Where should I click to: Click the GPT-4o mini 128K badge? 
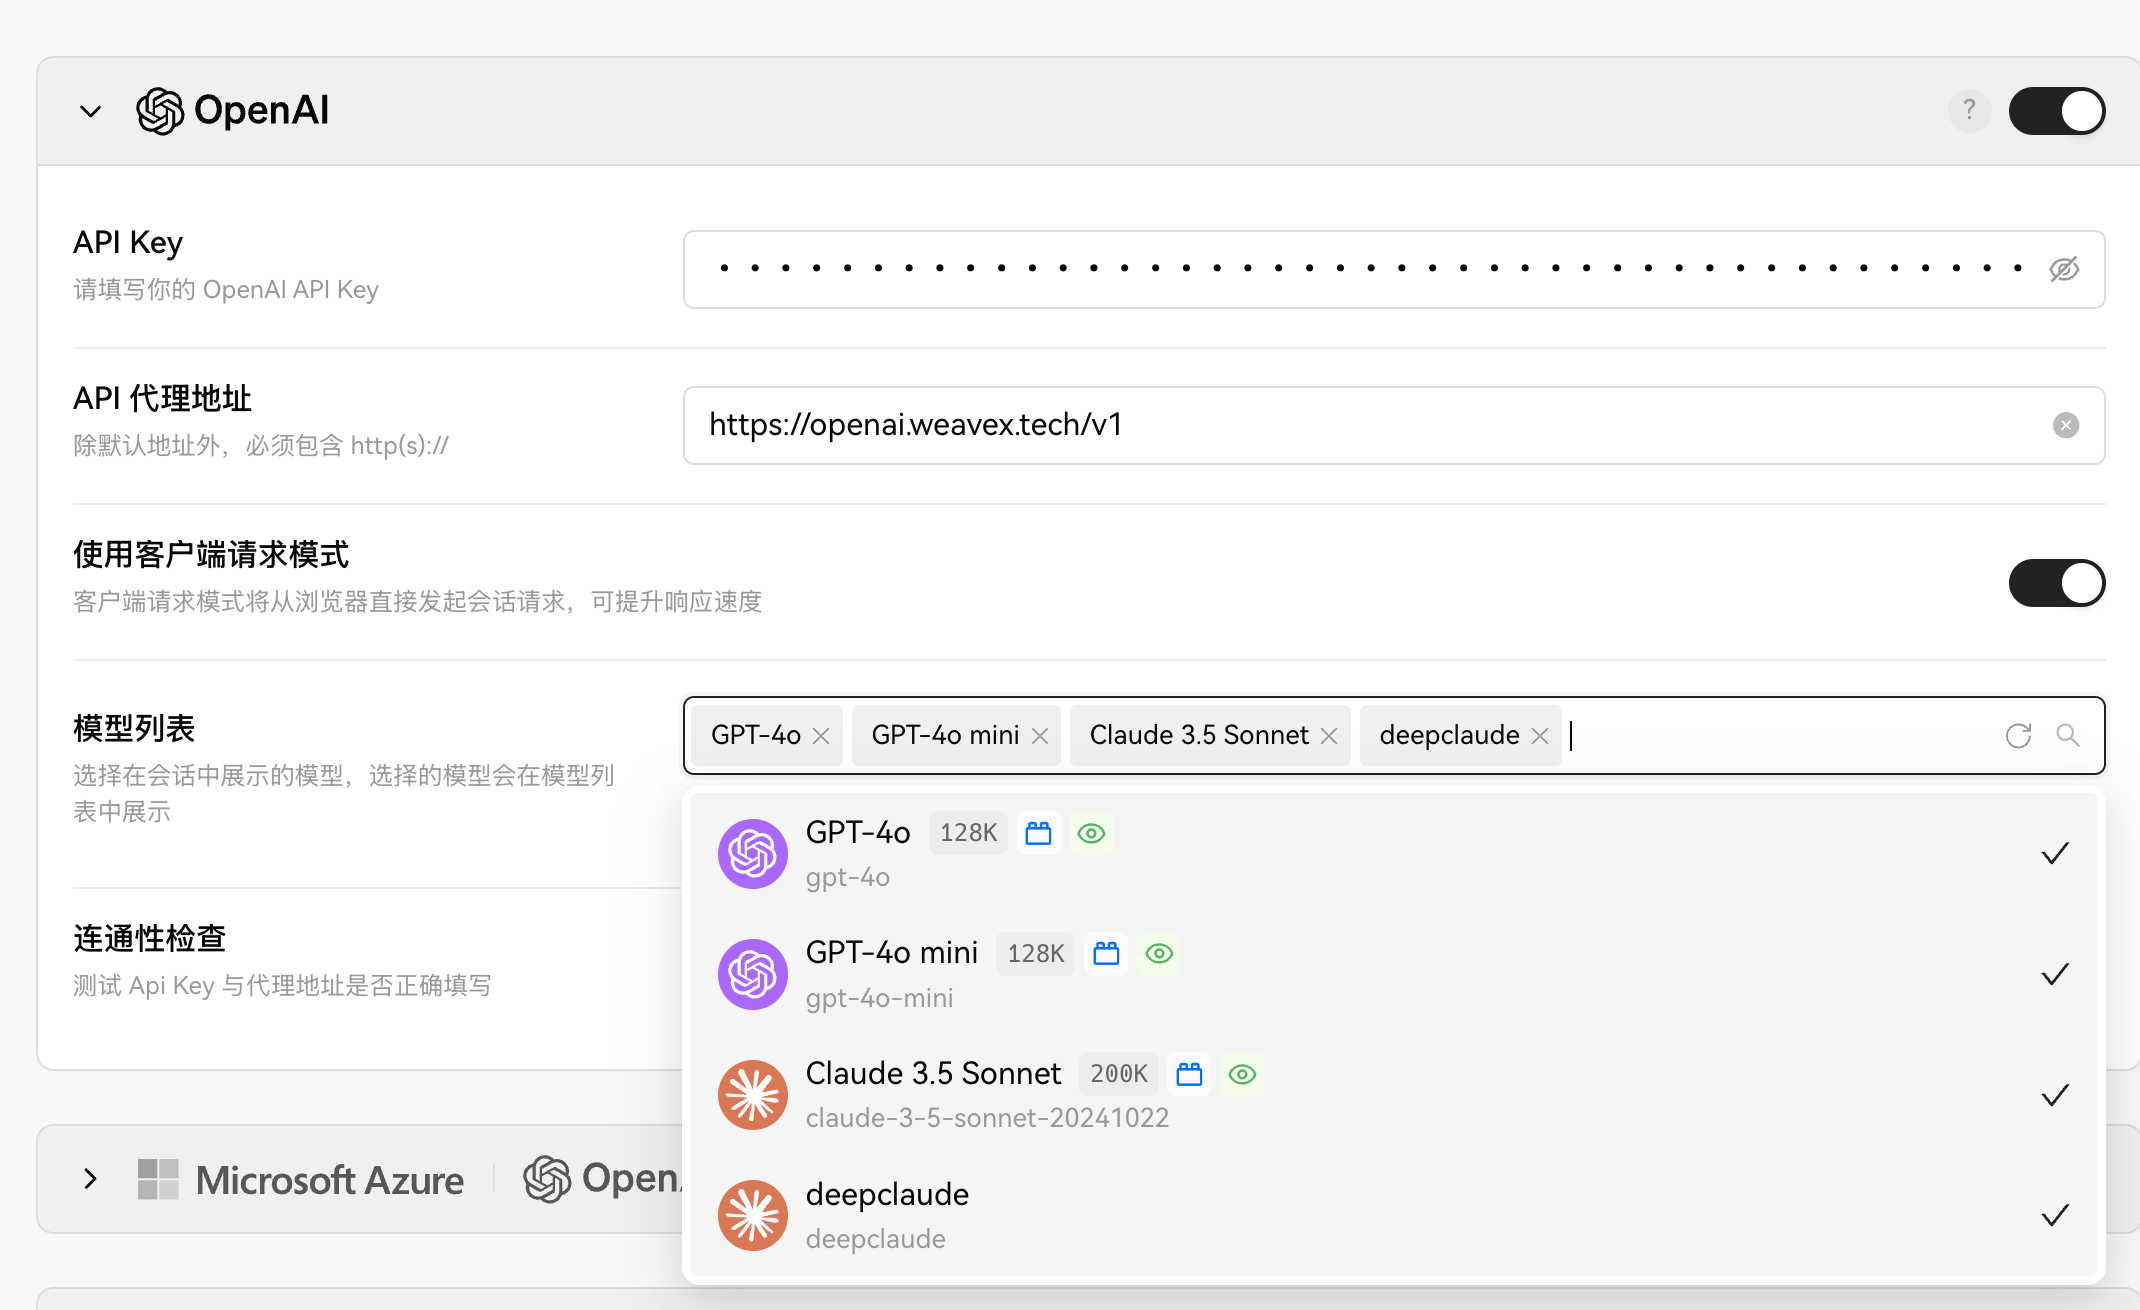pyautogui.click(x=1035, y=953)
